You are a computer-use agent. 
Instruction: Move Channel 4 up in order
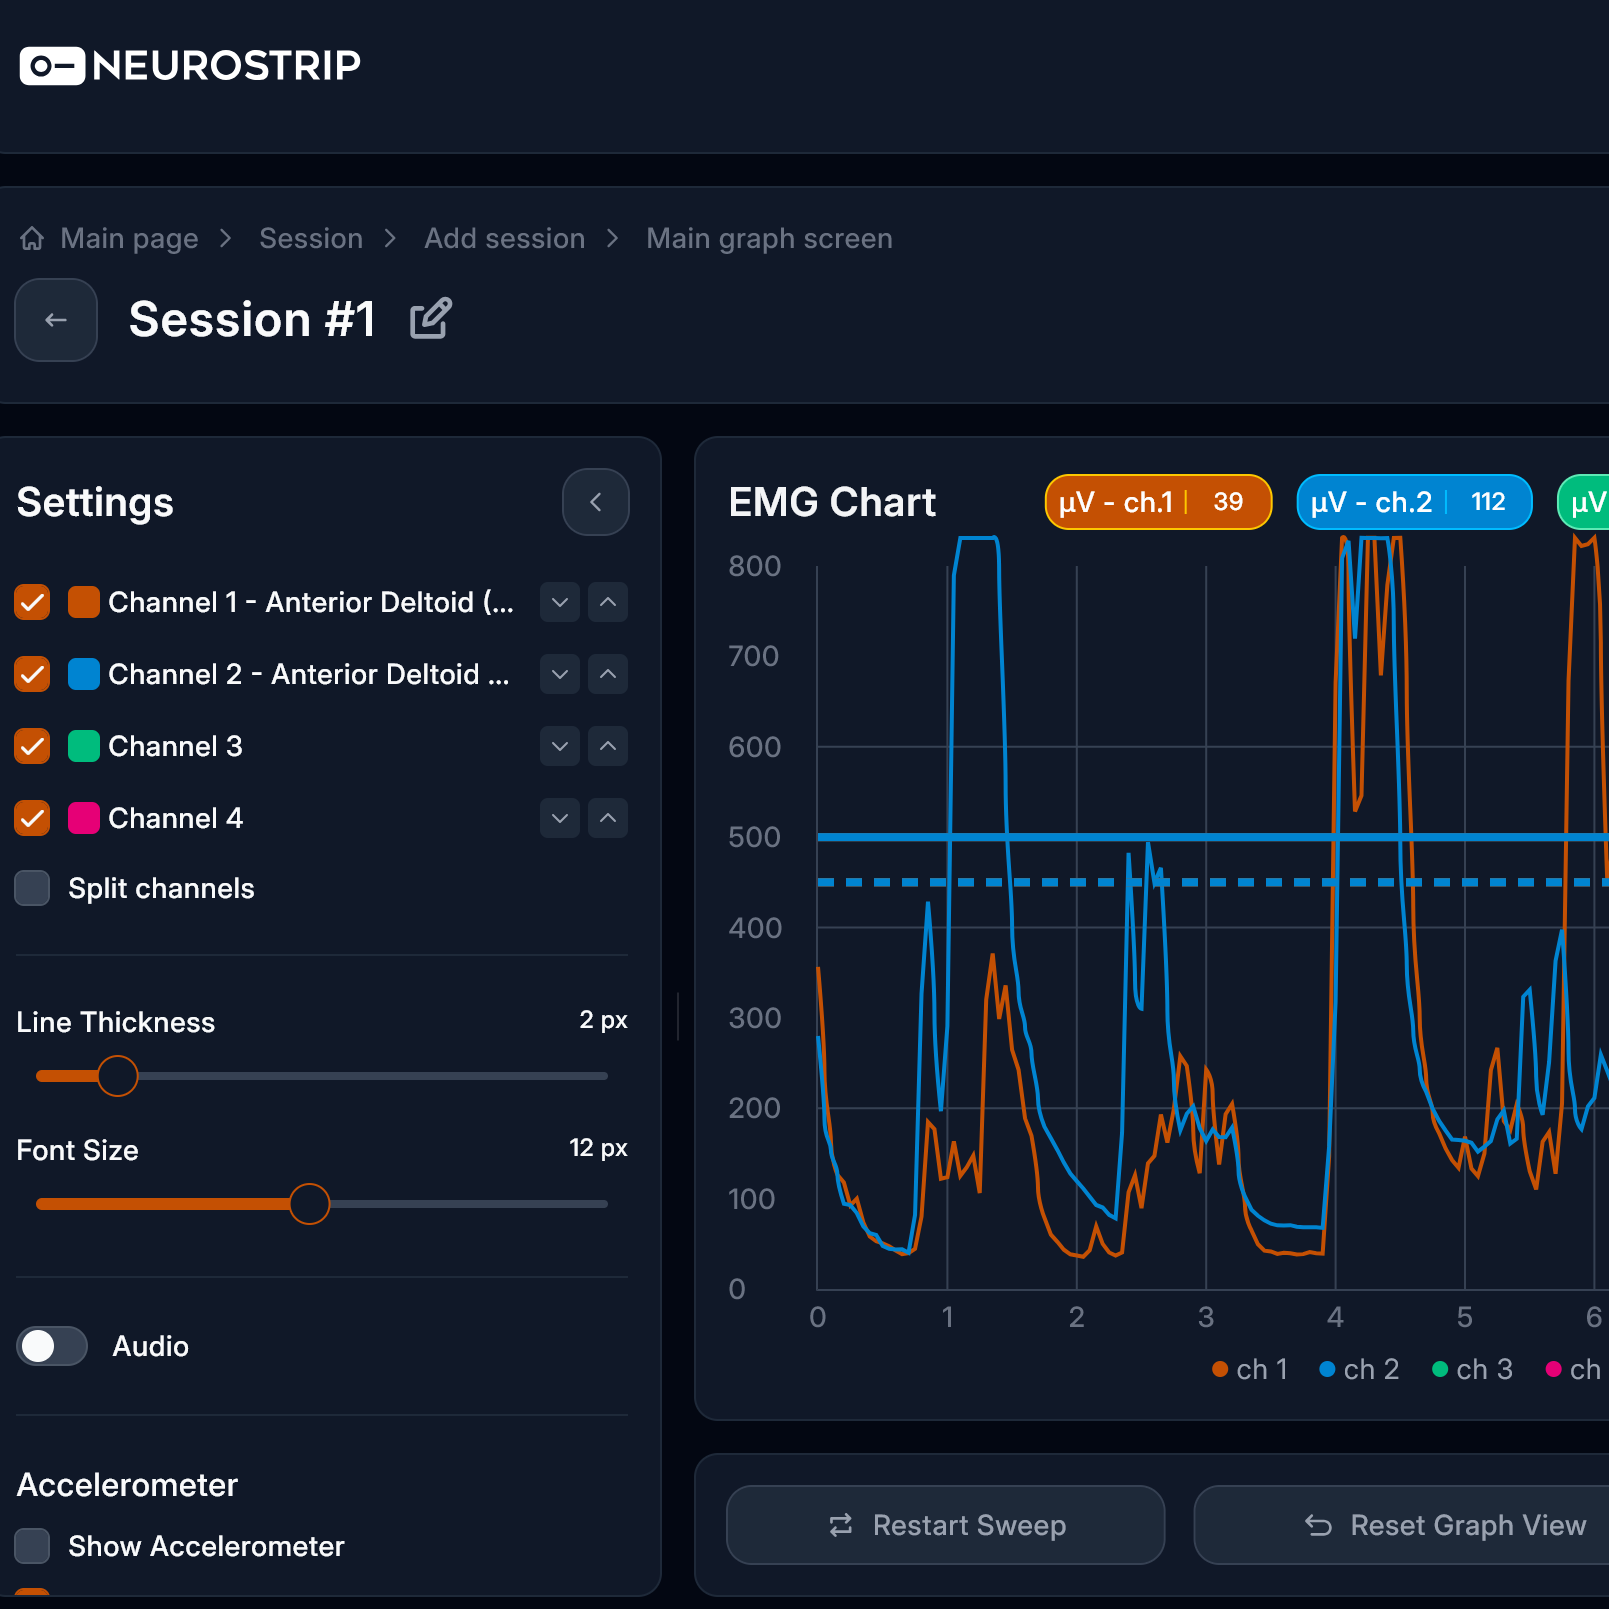click(608, 818)
